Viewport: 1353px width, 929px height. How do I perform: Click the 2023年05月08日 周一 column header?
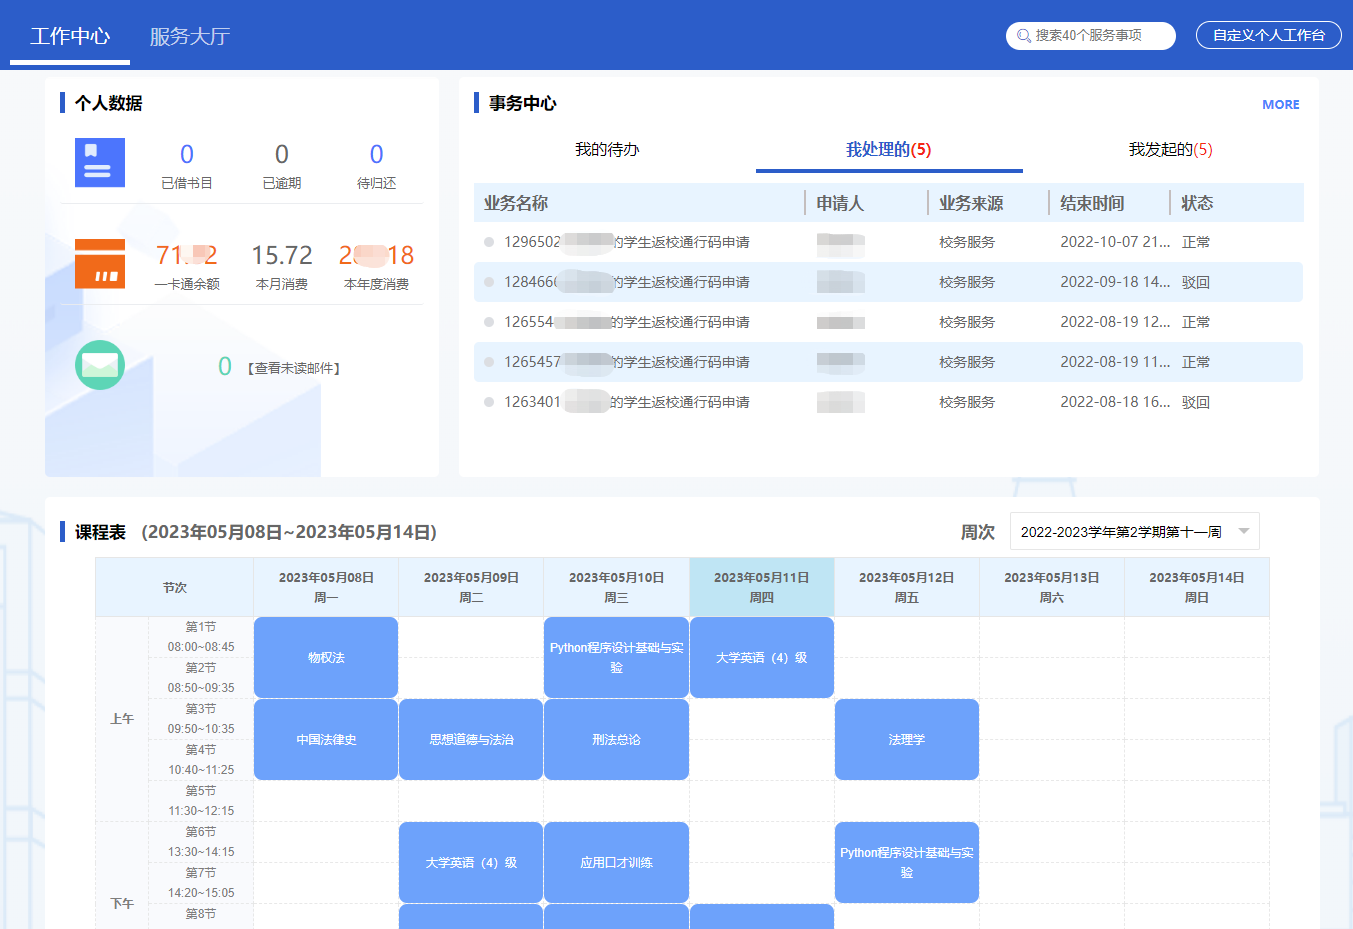[326, 587]
